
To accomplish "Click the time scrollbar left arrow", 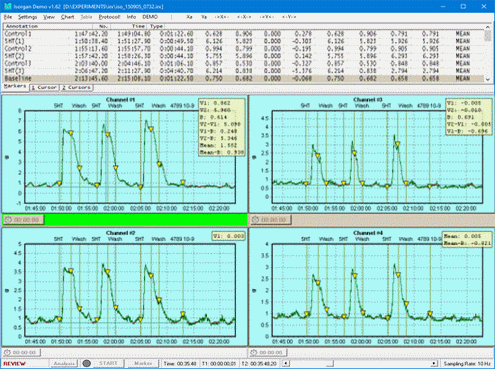I will 286,363.
